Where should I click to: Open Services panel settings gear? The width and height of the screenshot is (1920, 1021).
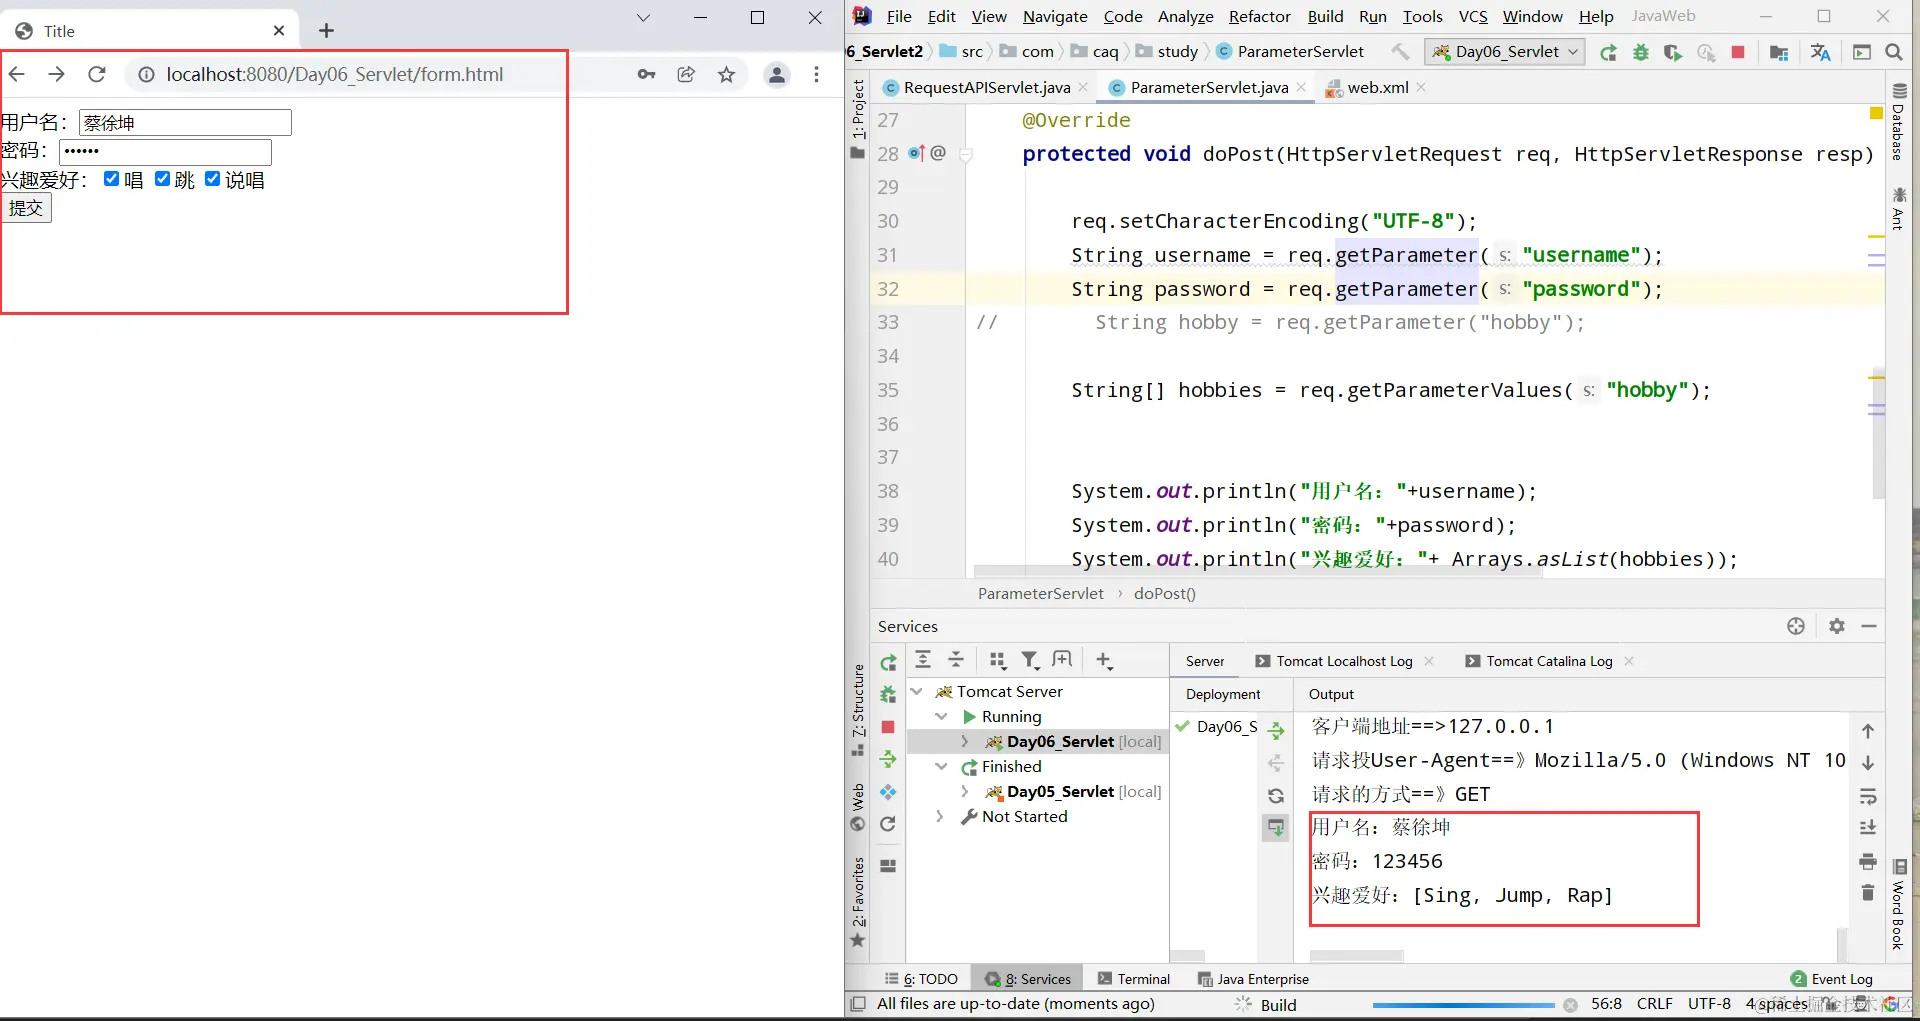pyautogui.click(x=1837, y=626)
